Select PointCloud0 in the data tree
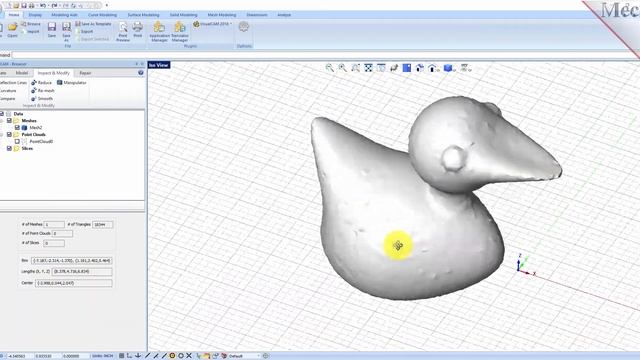Screen dimensions: 640x360 41,142
